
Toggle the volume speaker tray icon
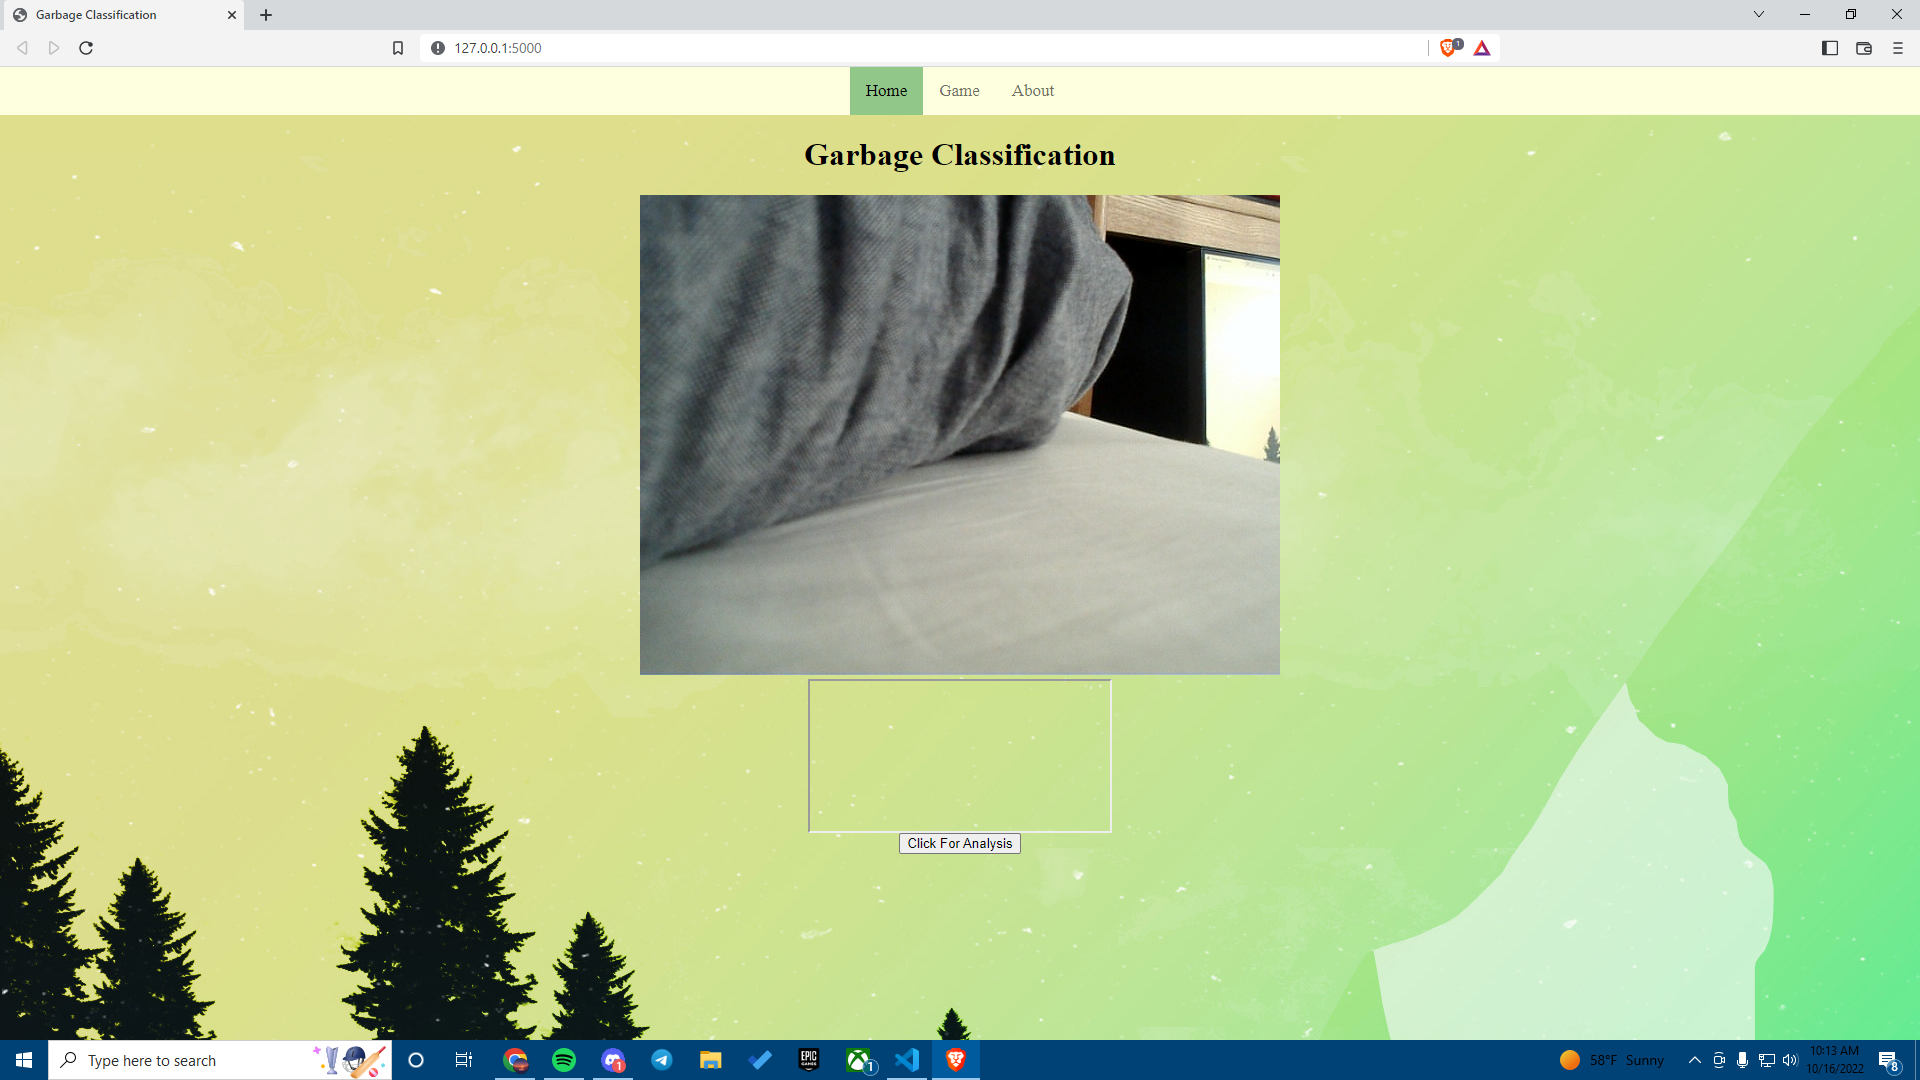coord(1790,1060)
